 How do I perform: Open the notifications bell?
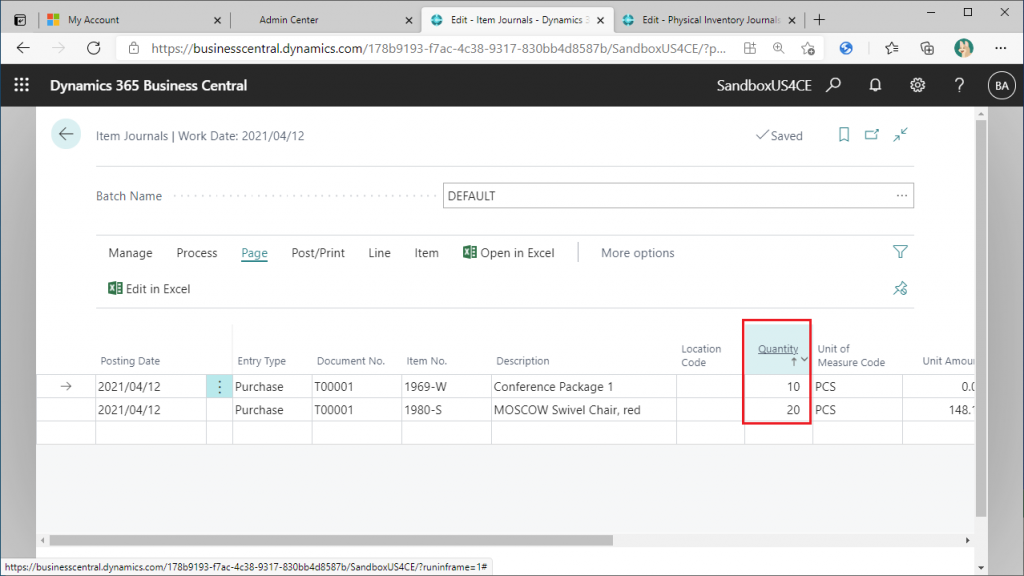click(875, 85)
